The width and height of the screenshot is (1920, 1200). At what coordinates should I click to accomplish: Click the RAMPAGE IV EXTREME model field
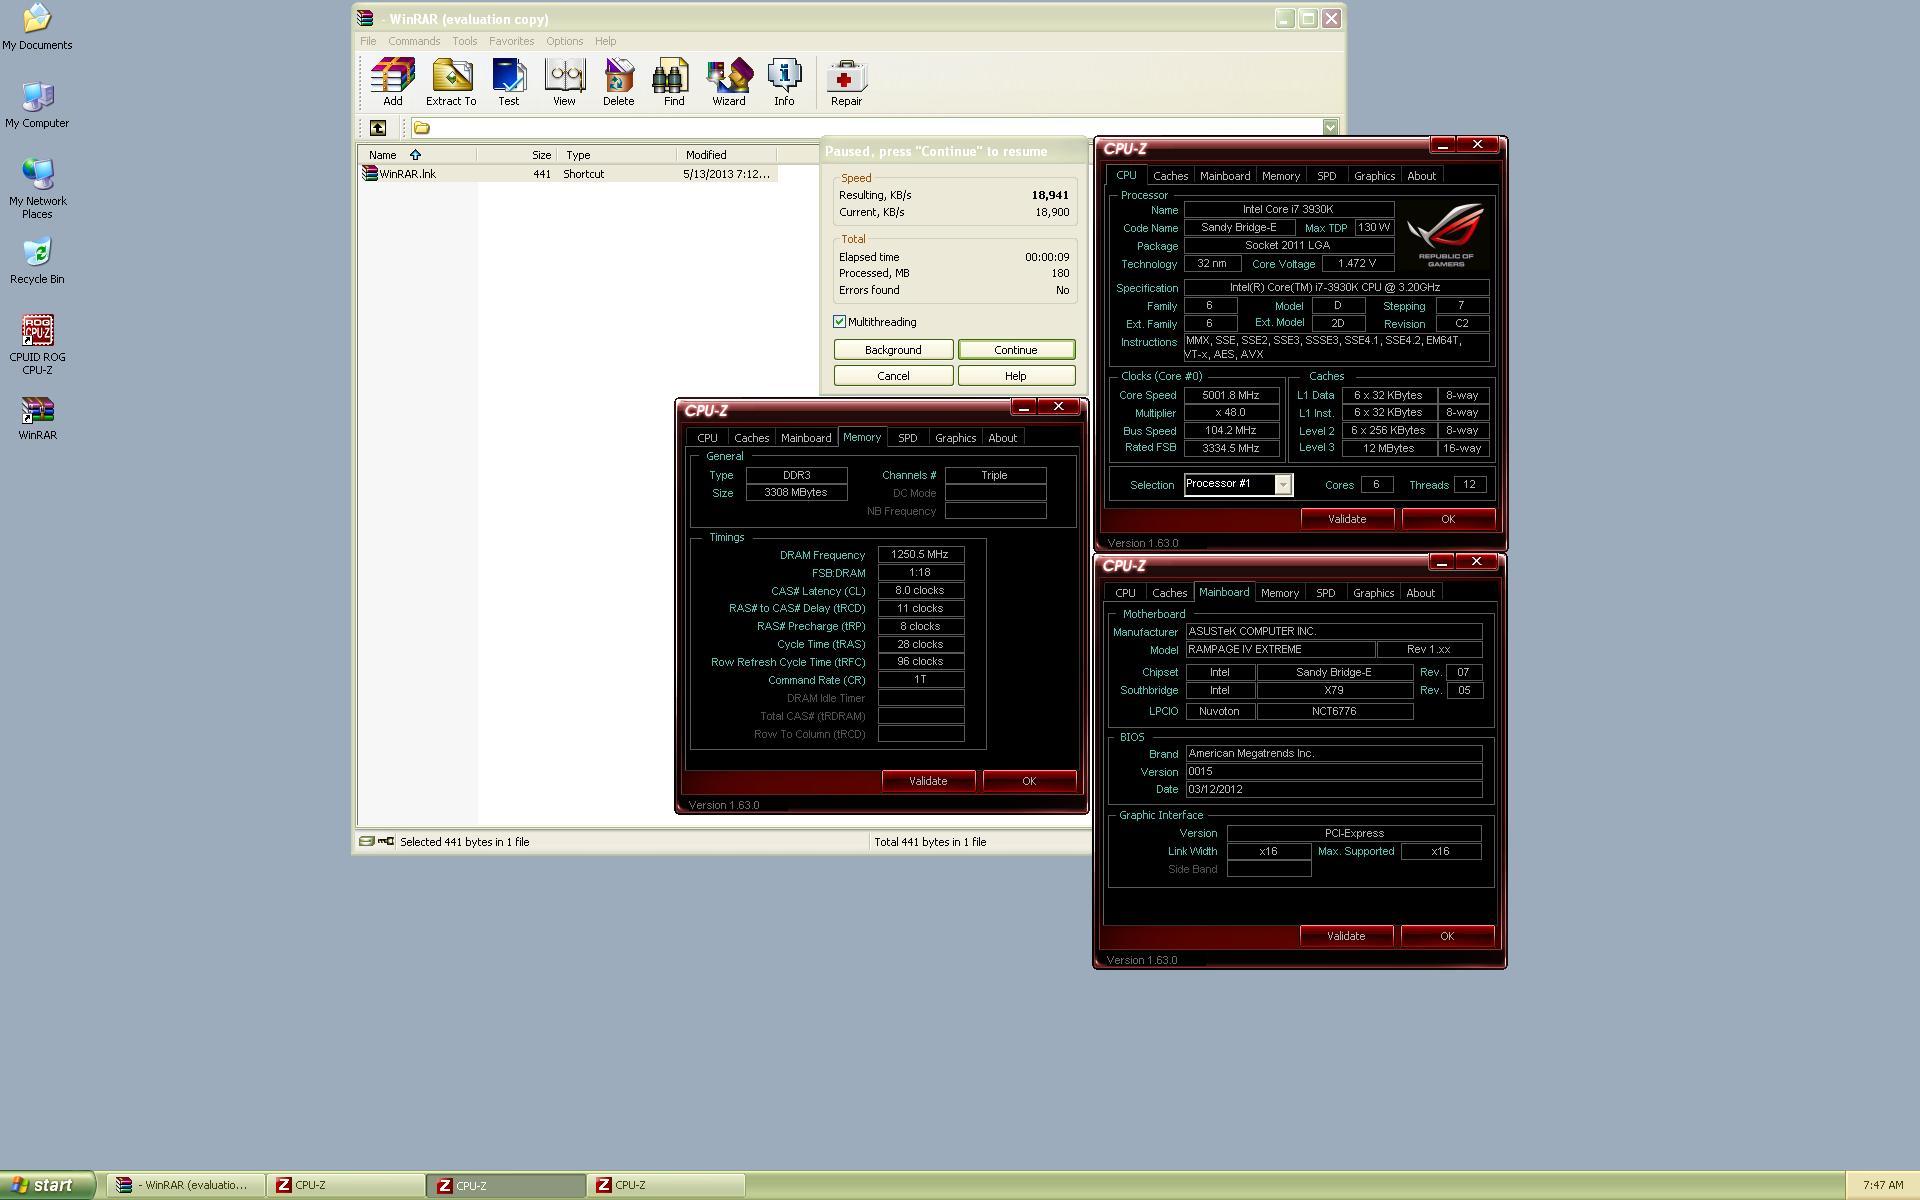point(1279,650)
